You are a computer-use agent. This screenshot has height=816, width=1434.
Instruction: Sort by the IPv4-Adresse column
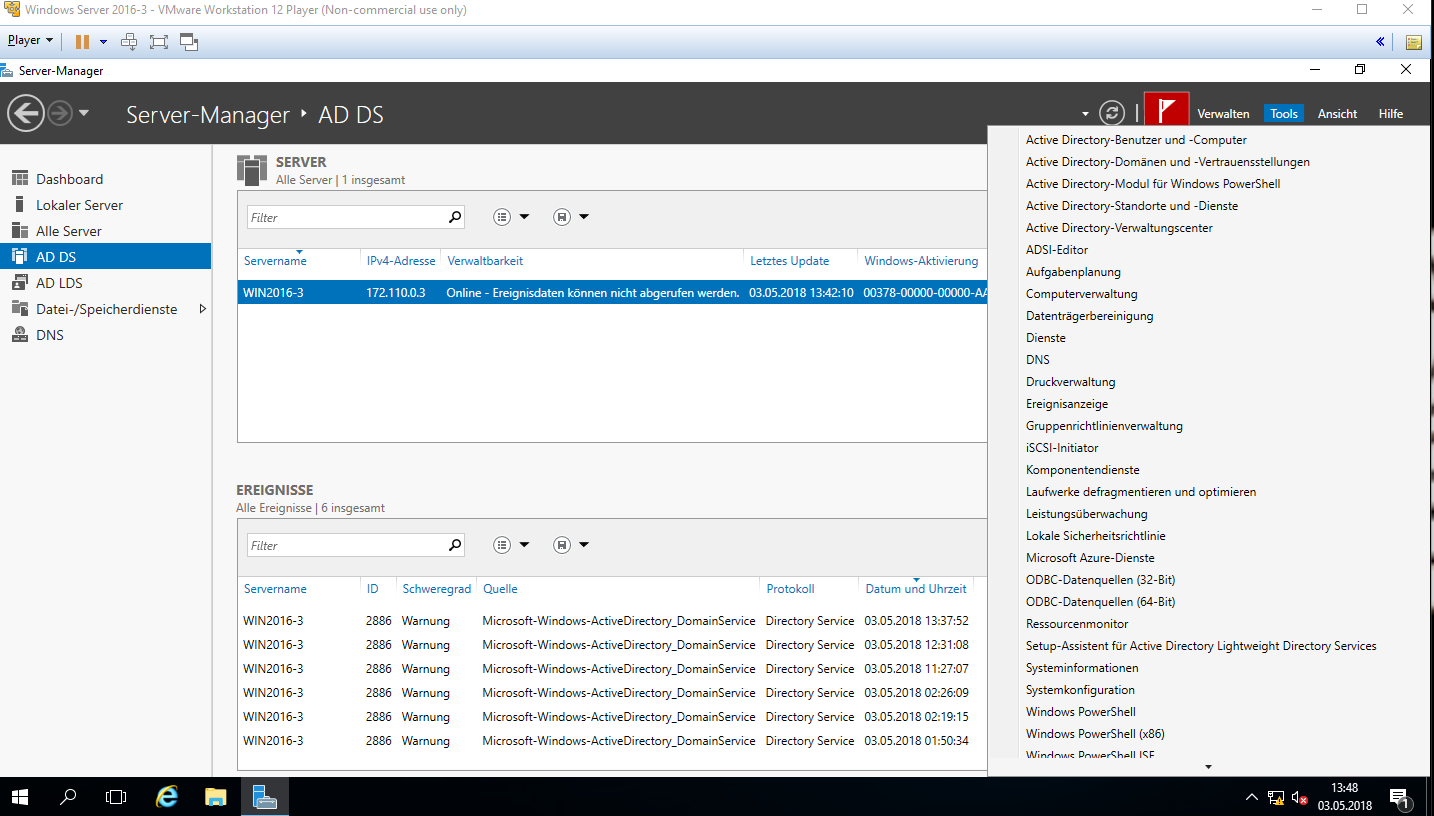pyautogui.click(x=401, y=261)
